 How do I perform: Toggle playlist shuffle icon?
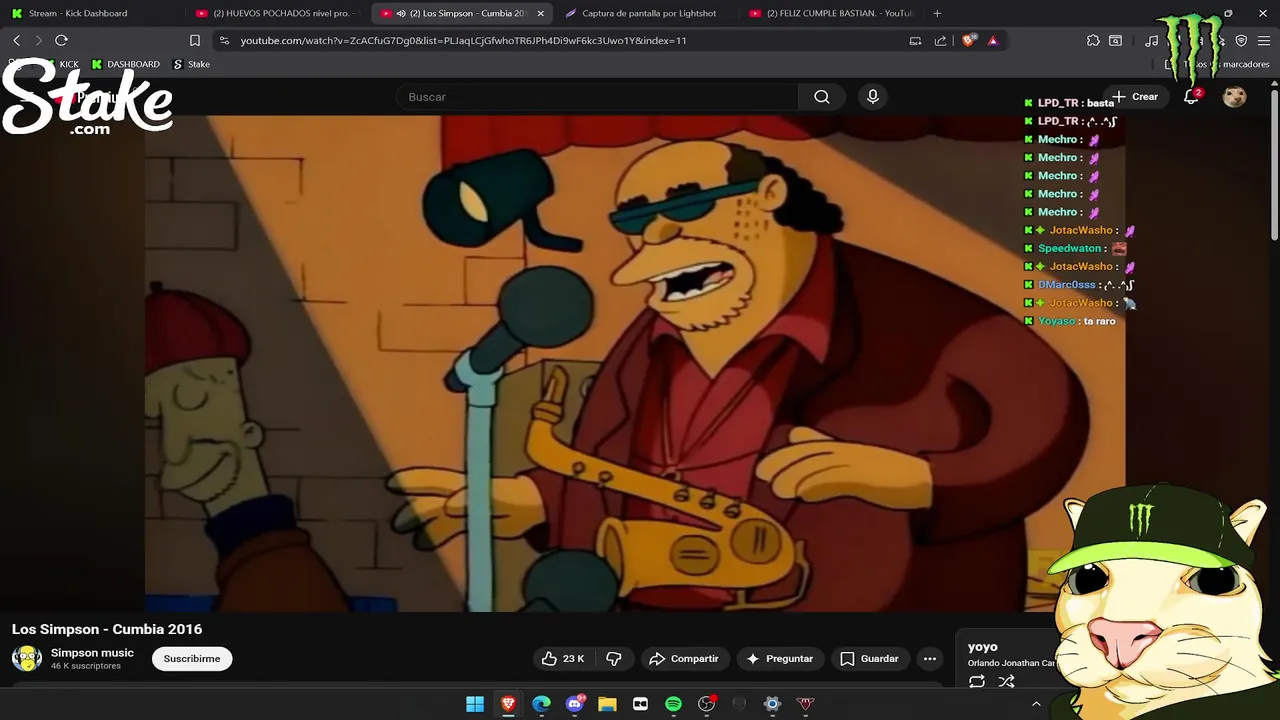(1007, 682)
